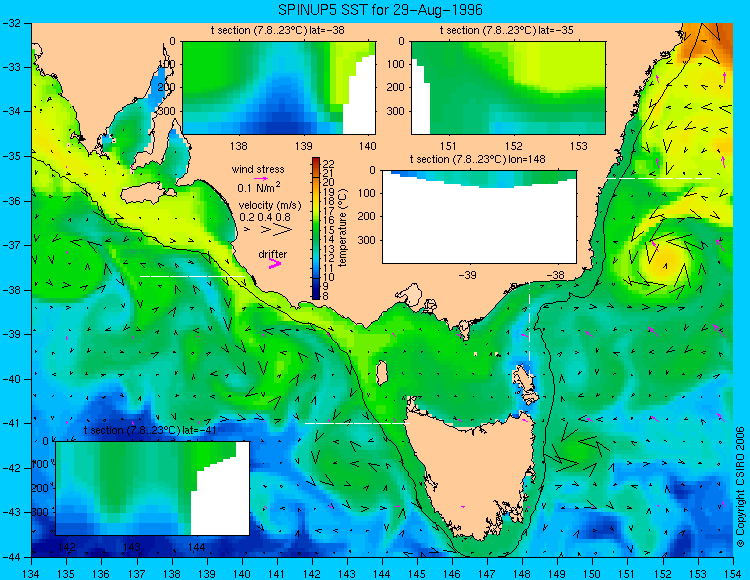This screenshot has height=580, width=750.
Task: Click the 134 longitude tick on the bottom axis
Action: tap(31, 574)
